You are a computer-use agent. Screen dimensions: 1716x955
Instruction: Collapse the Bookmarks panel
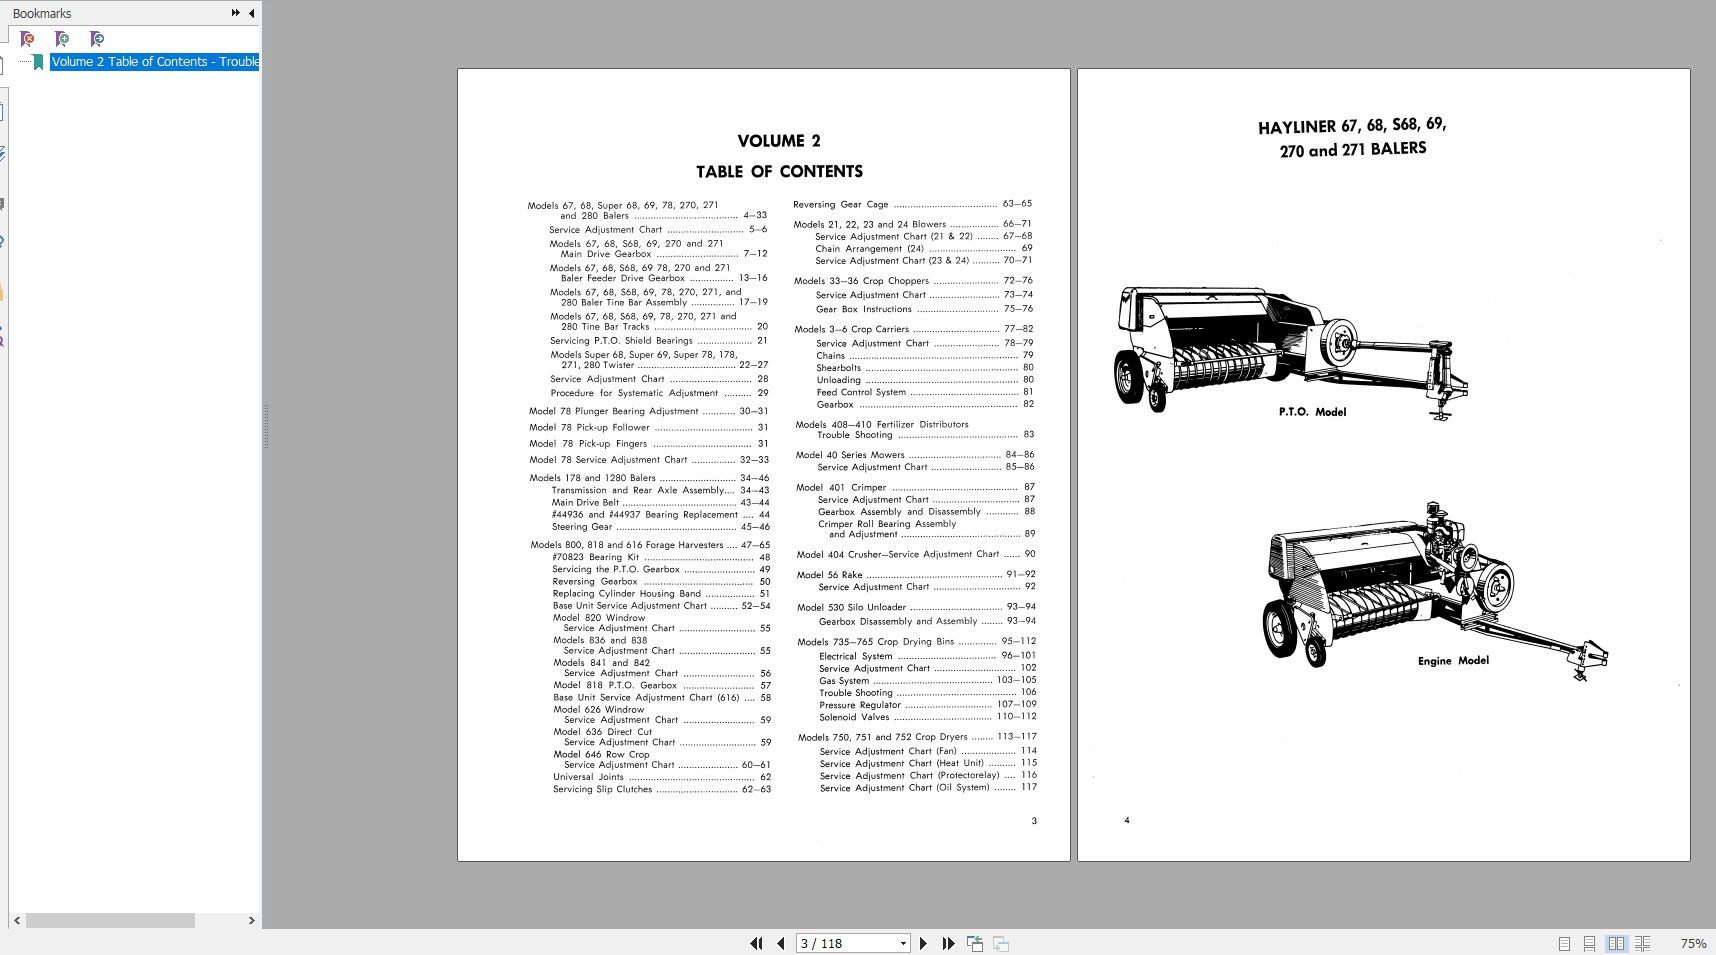click(x=250, y=14)
